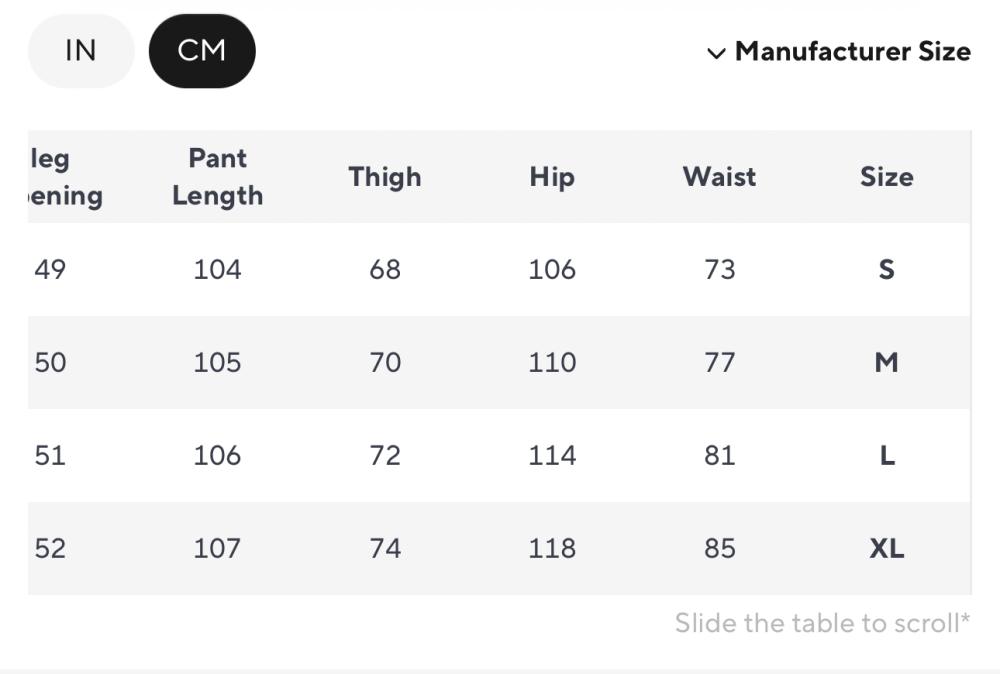The height and width of the screenshot is (674, 1000).
Task: Select the size S row label
Action: click(886, 270)
